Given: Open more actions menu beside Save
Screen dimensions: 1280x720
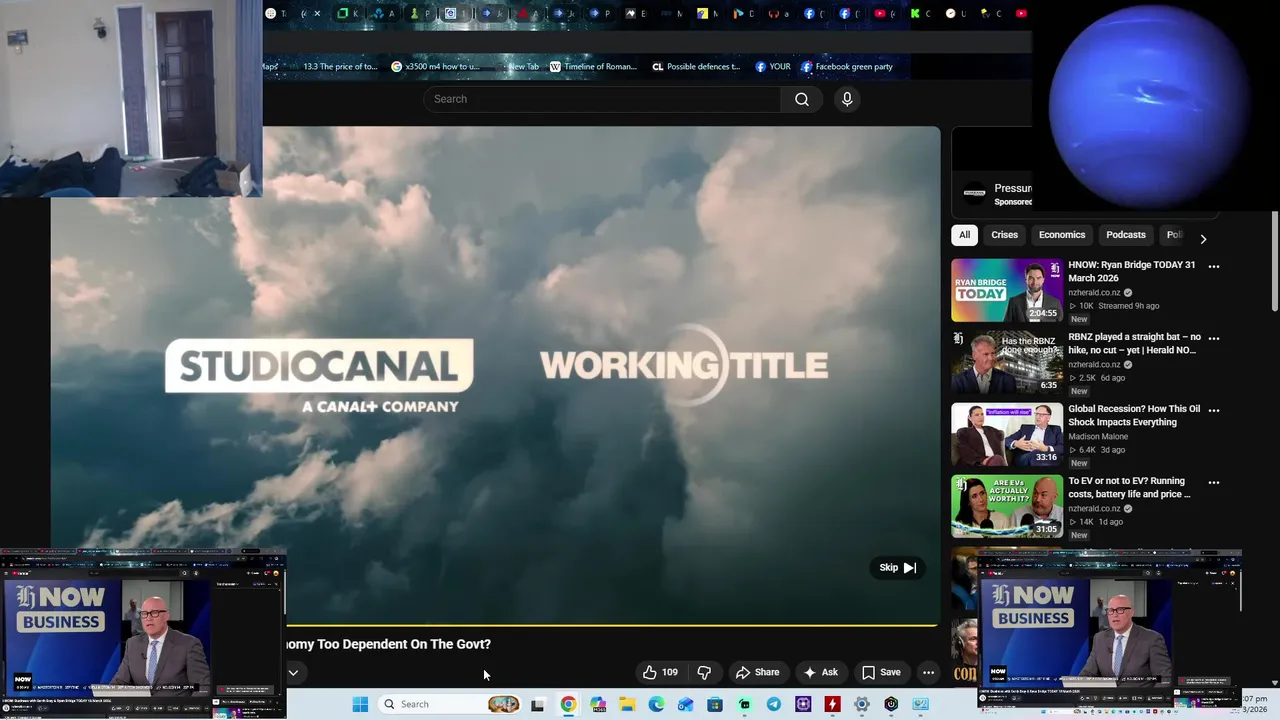Looking at the screenshot, I should pyautogui.click(x=928, y=673).
